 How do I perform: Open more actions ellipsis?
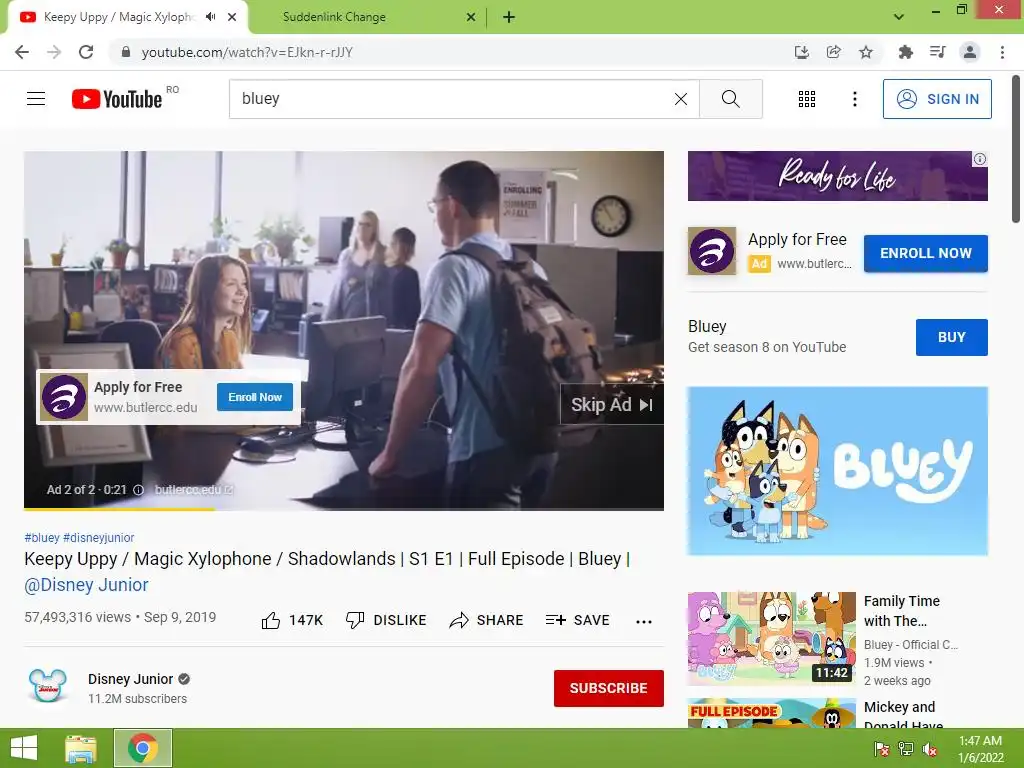click(x=644, y=622)
